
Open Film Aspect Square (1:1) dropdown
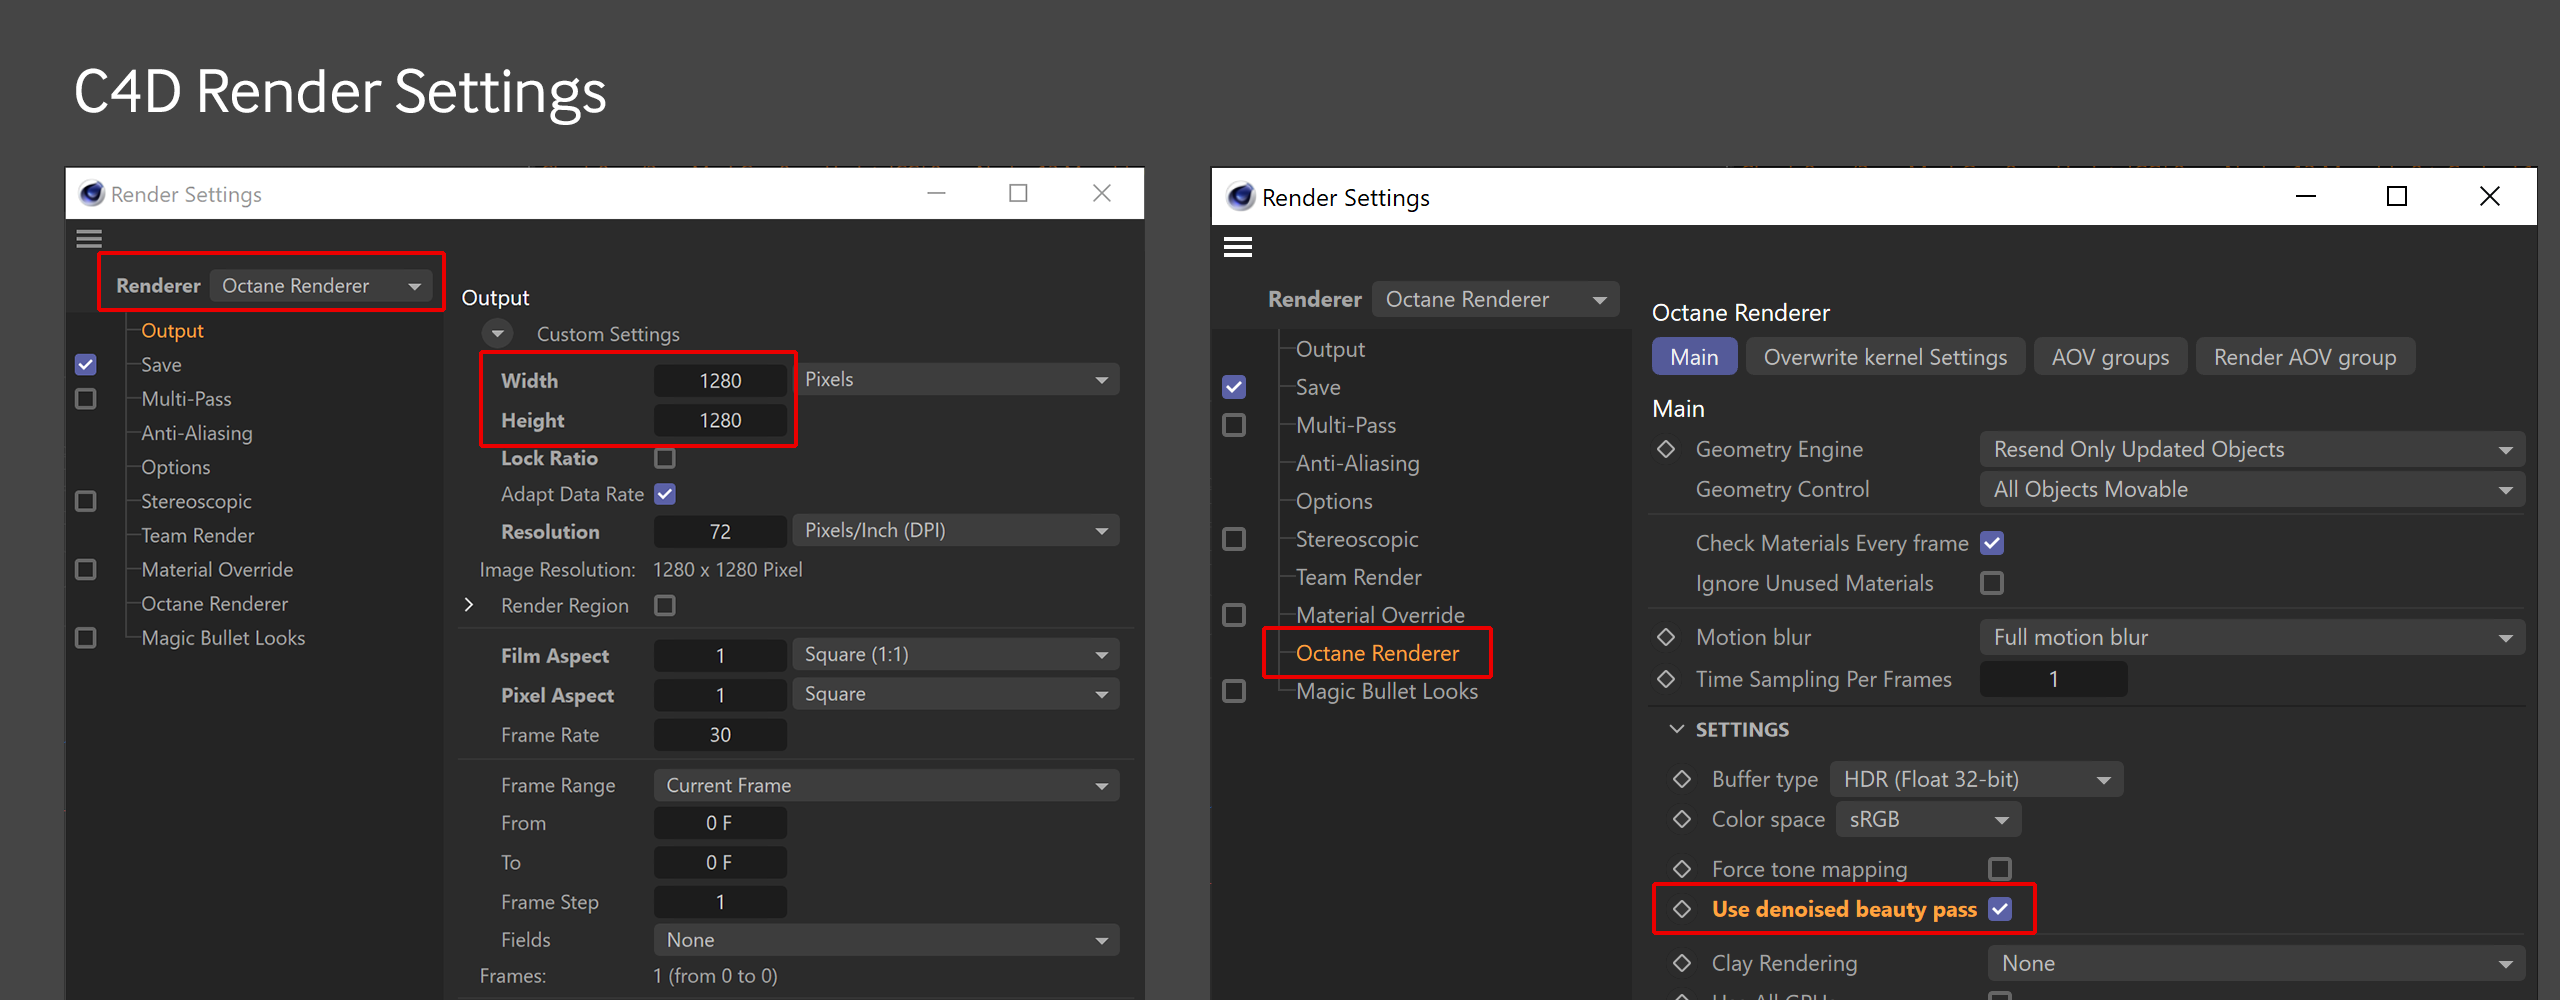(x=956, y=654)
